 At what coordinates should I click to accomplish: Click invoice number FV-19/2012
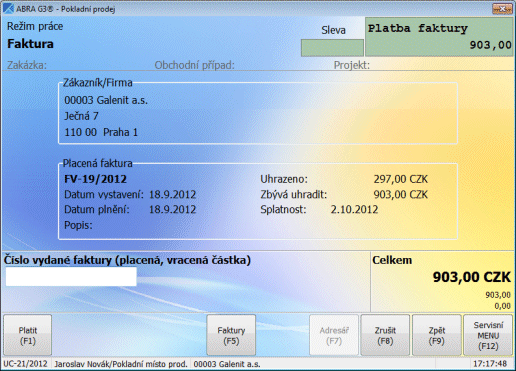pos(95,179)
